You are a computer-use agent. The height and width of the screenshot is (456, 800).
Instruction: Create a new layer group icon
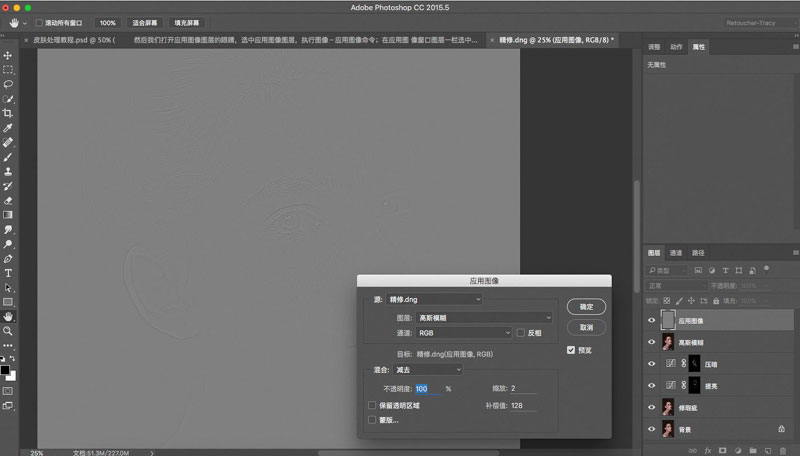tap(753, 450)
